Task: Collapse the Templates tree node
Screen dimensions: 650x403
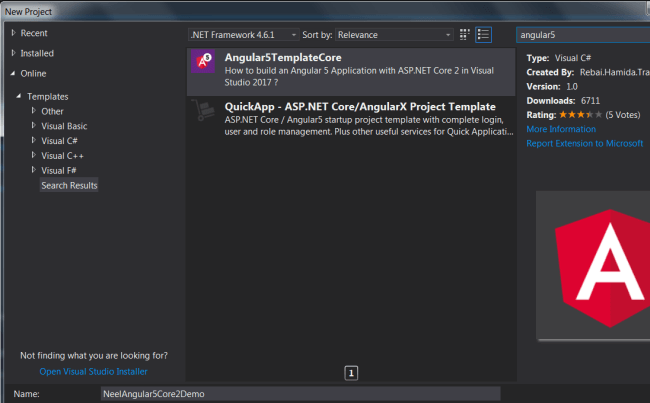Action: (x=19, y=96)
